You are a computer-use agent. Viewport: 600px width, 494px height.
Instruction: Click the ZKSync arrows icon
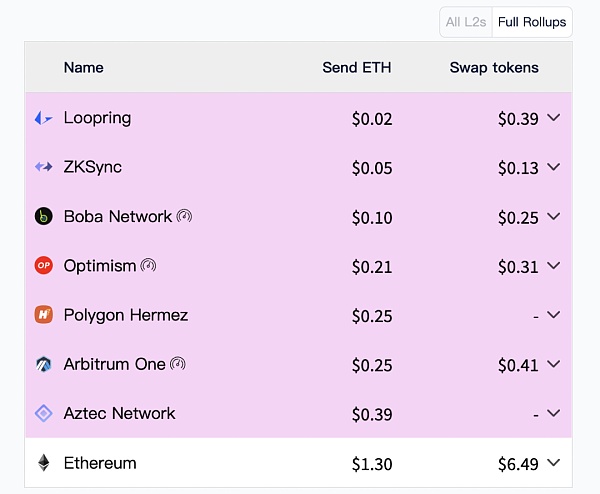click(x=43, y=167)
